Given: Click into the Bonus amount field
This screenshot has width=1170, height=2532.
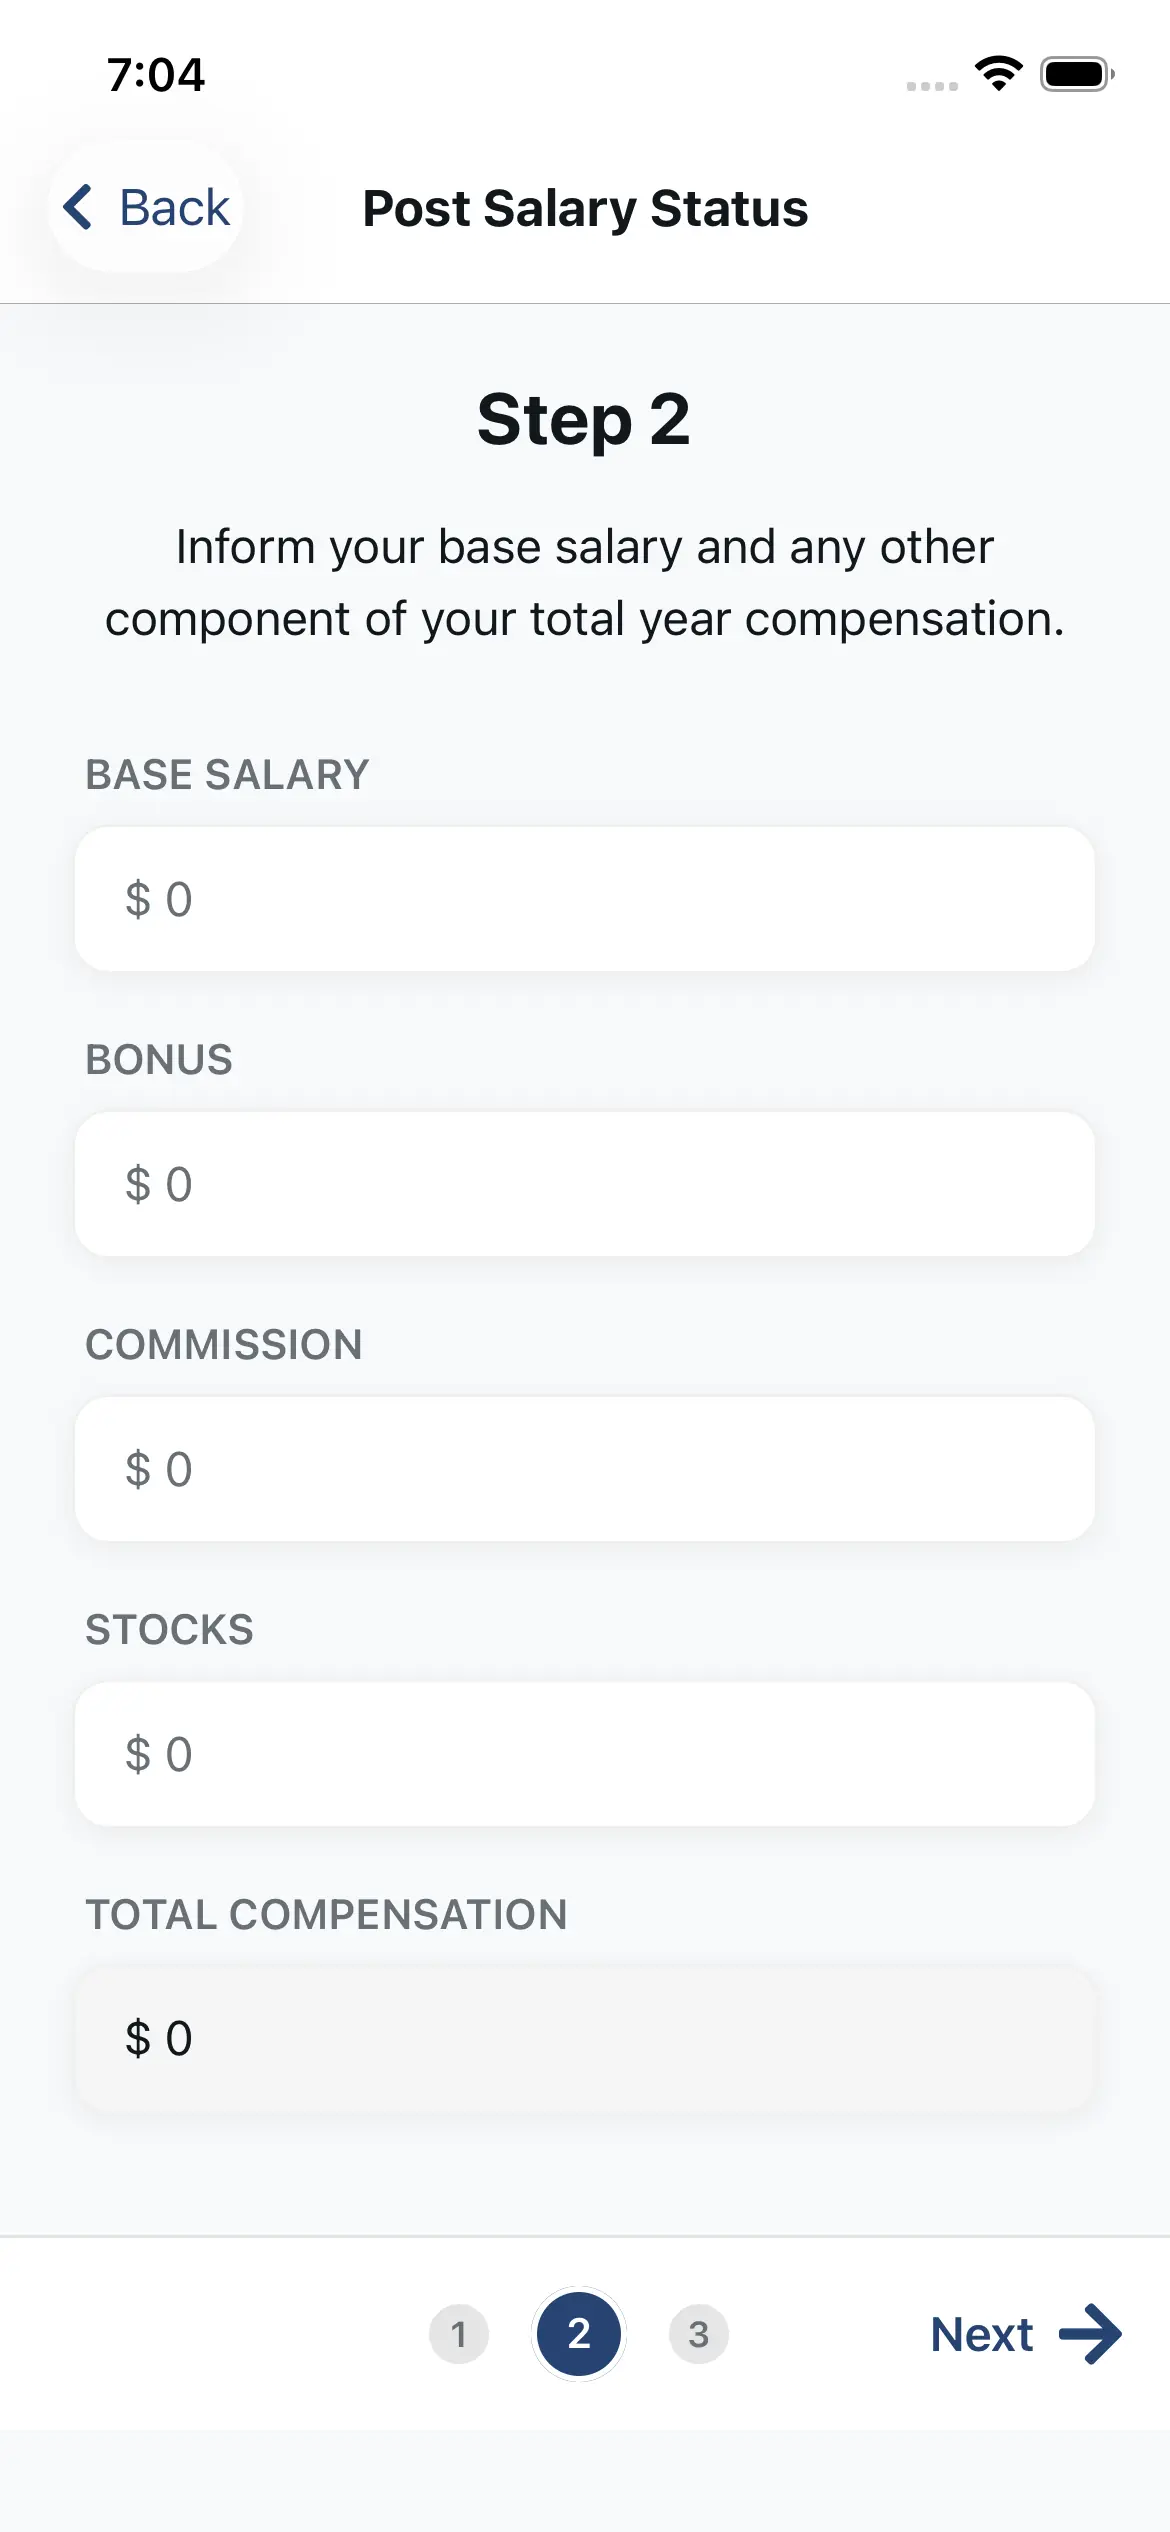Looking at the screenshot, I should pos(585,1184).
